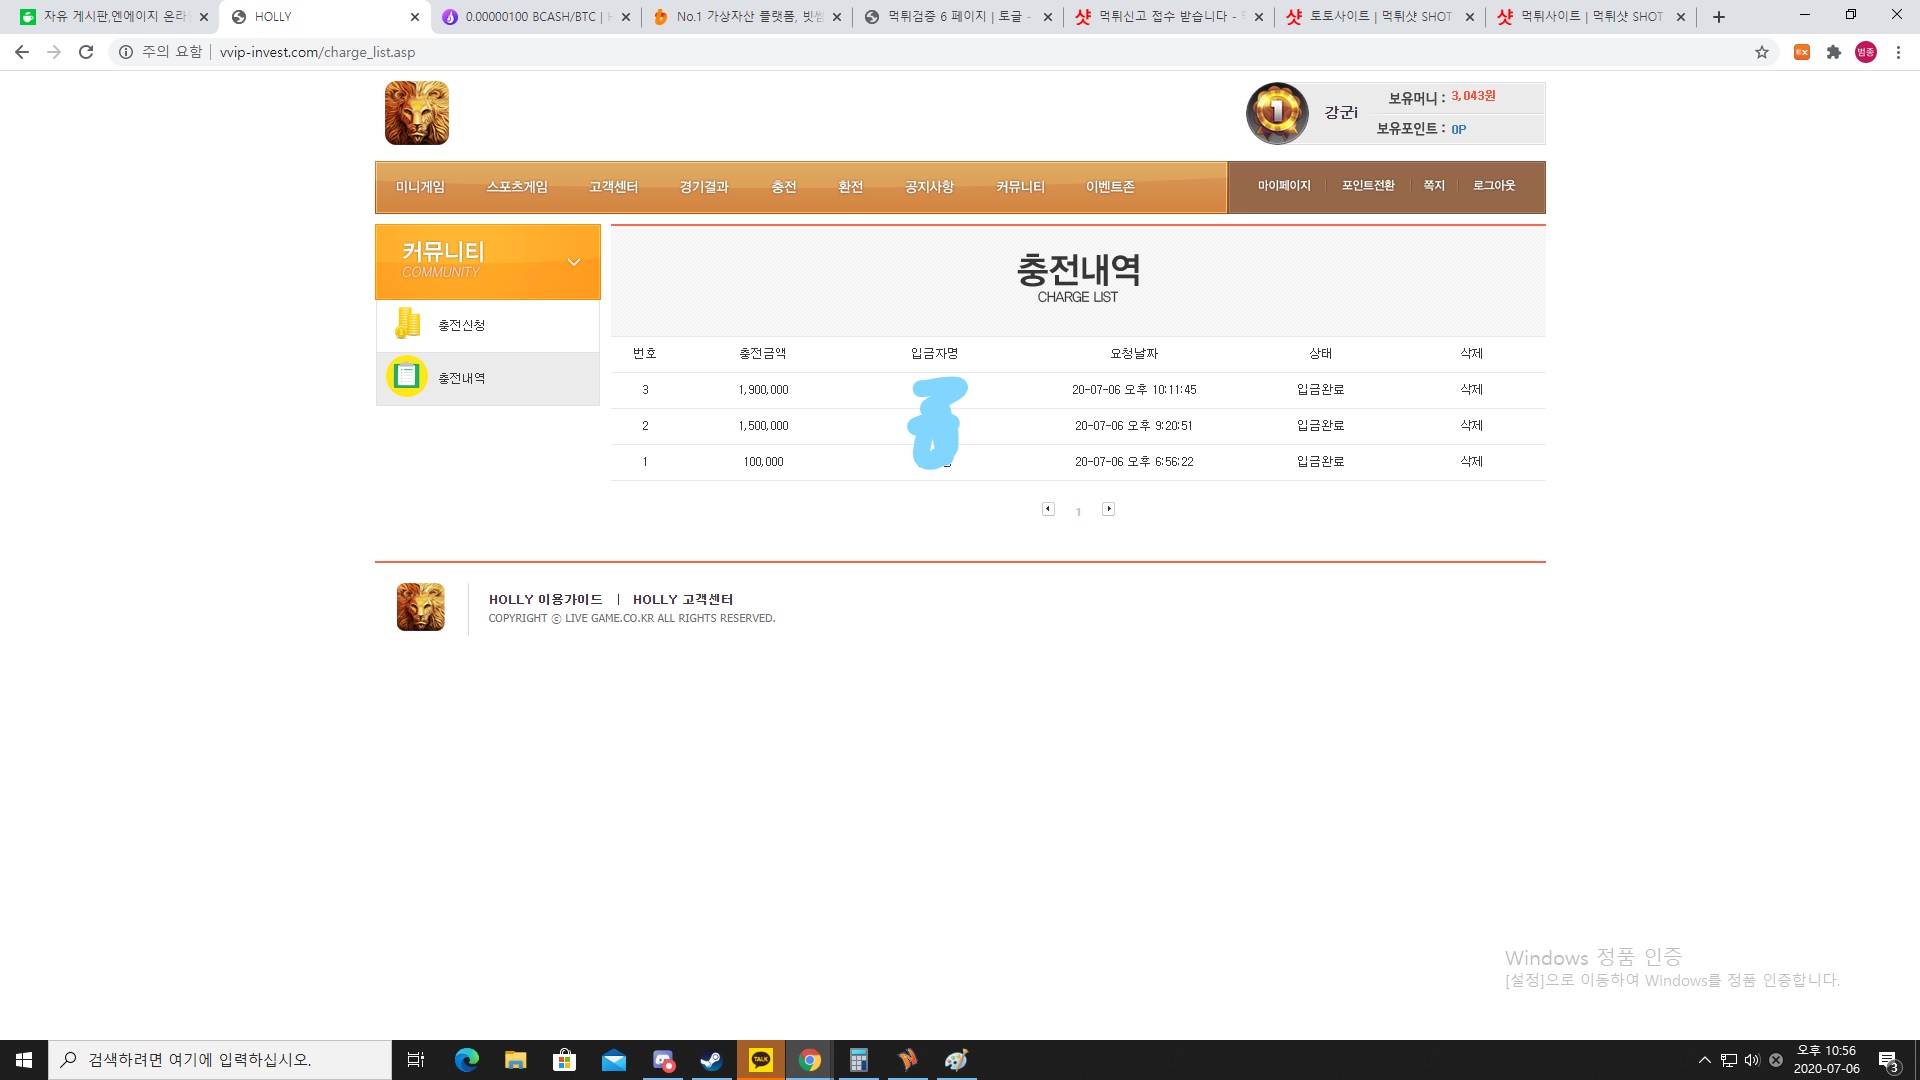
Task: Open 쪽지 messages link
Action: click(1434, 186)
